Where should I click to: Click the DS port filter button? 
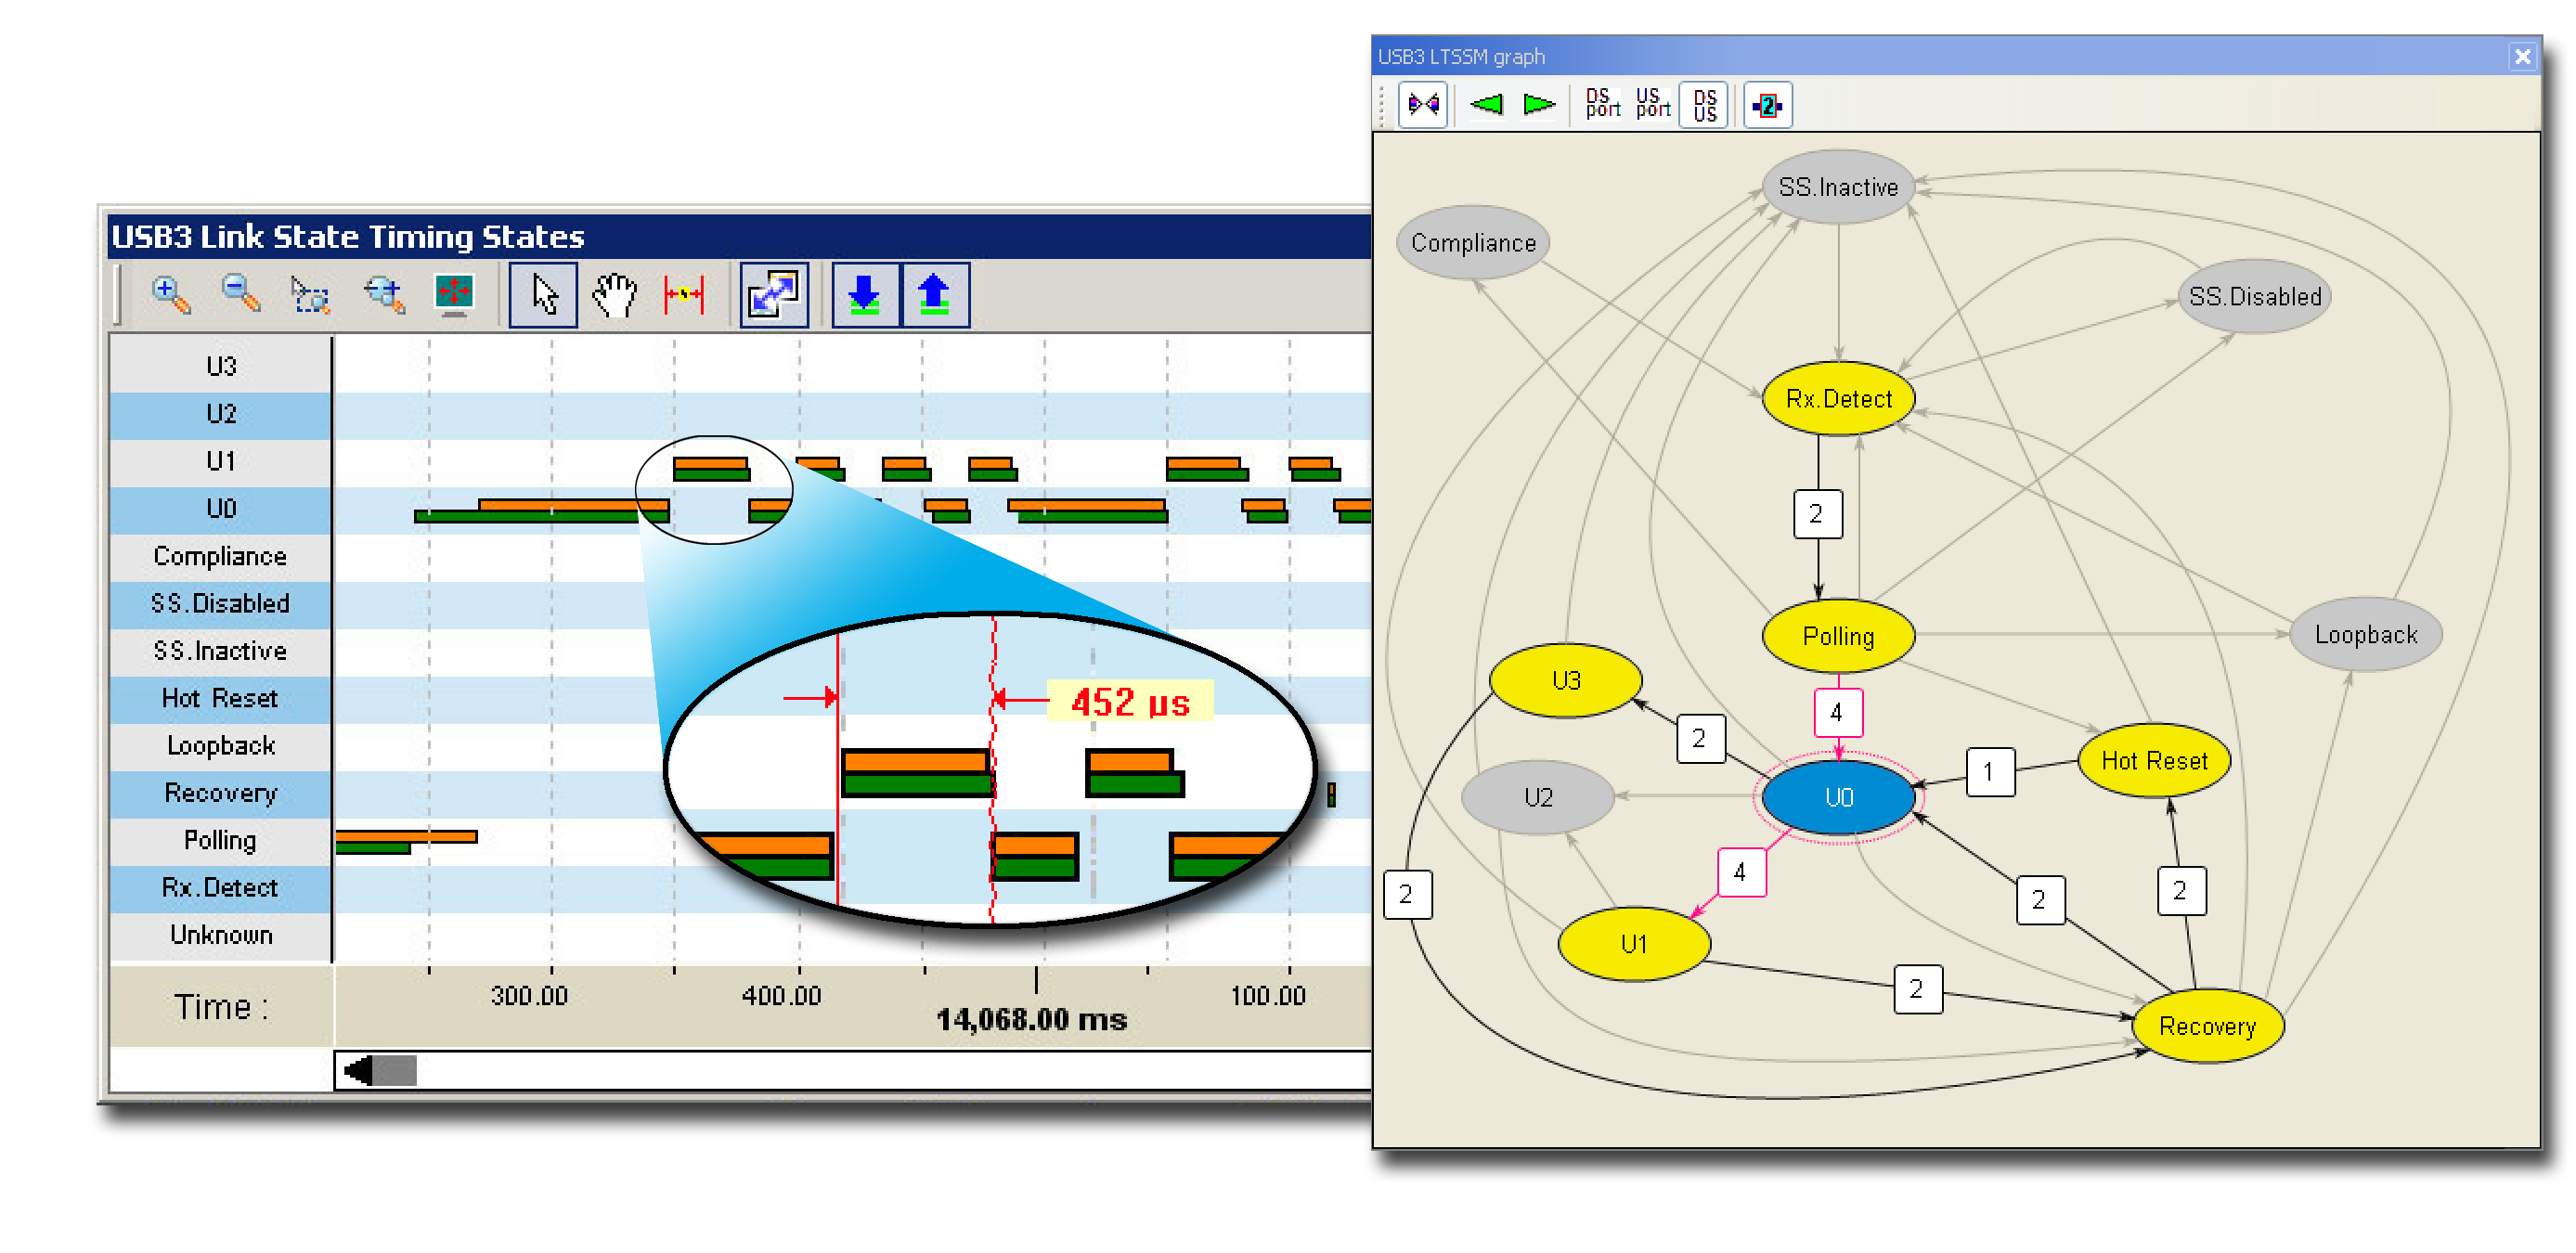(x=1602, y=104)
